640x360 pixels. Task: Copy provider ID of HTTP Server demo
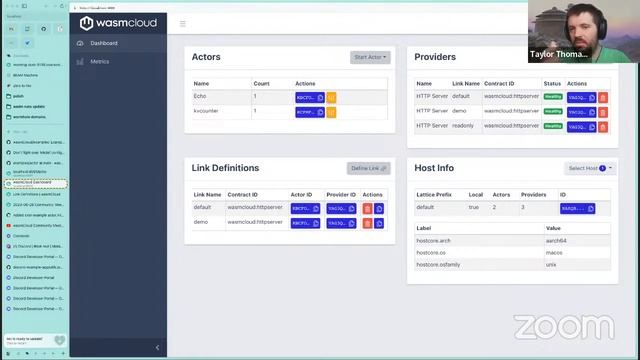582,112
